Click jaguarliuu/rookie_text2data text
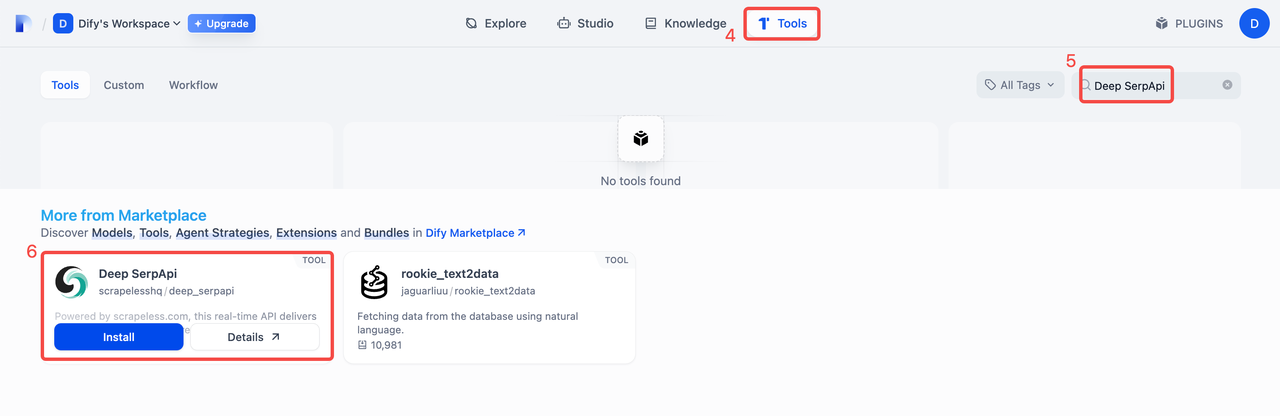 tap(468, 291)
